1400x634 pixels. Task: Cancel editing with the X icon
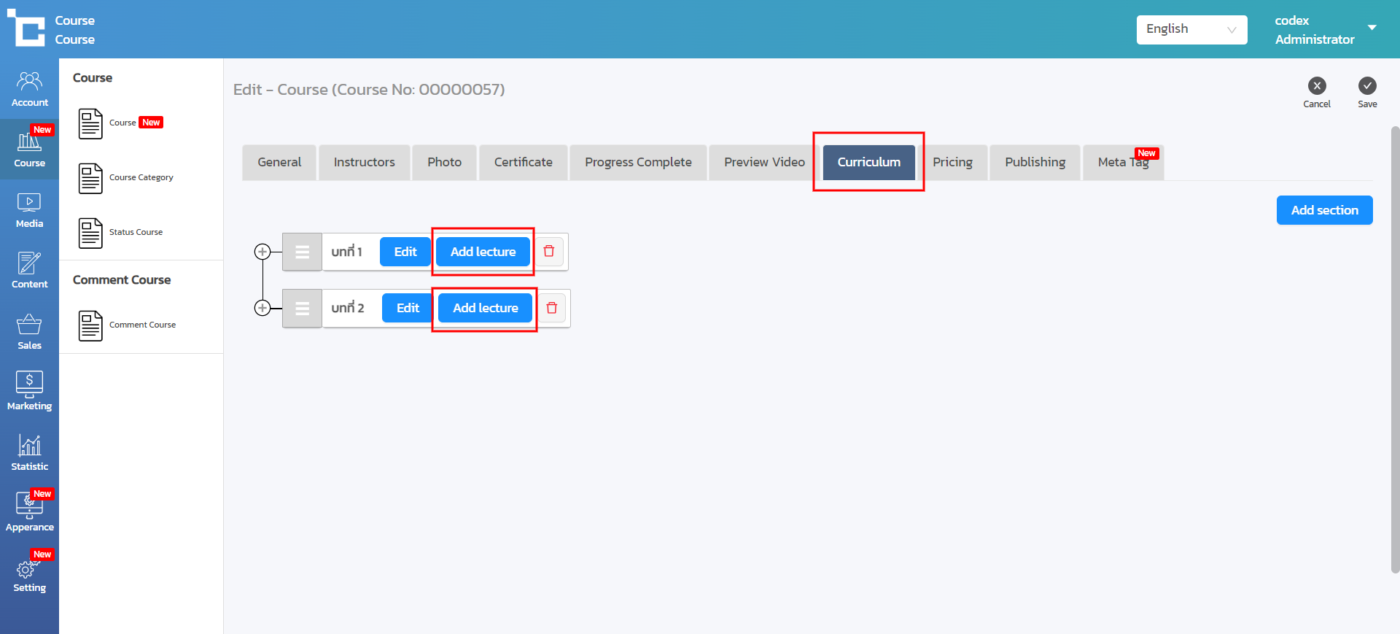1317,86
